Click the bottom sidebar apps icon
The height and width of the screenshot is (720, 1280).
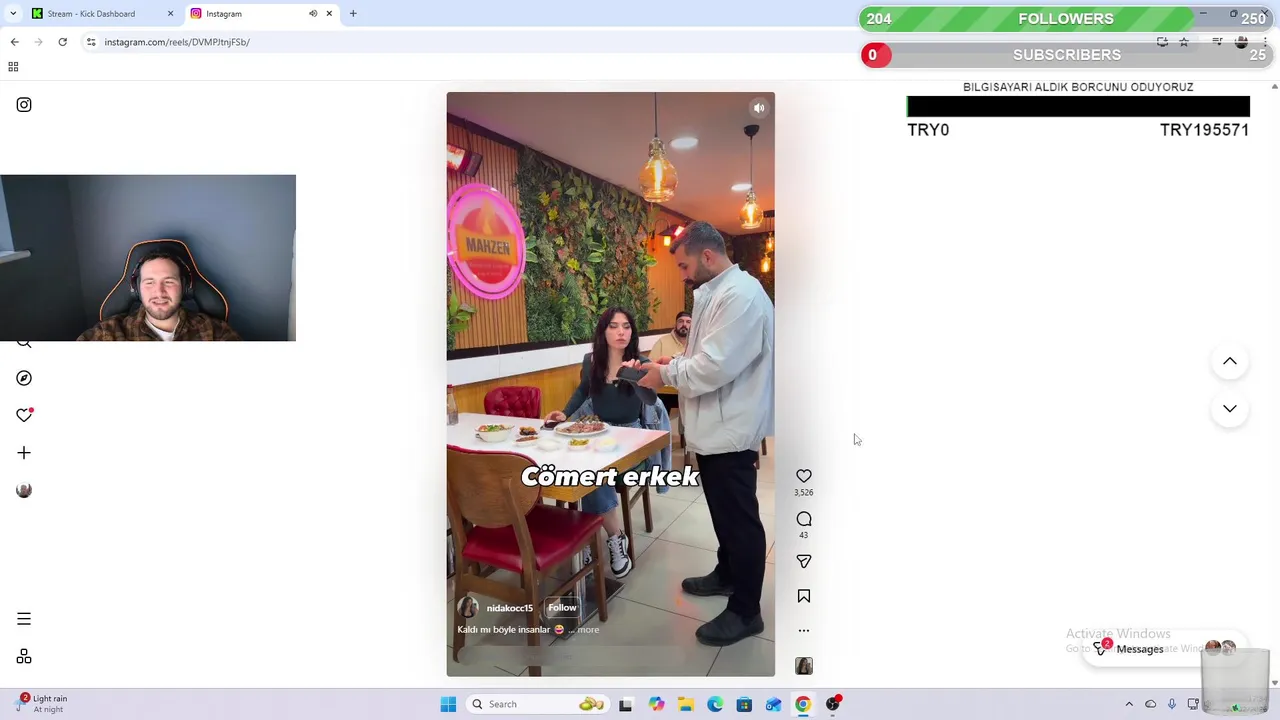[24, 657]
